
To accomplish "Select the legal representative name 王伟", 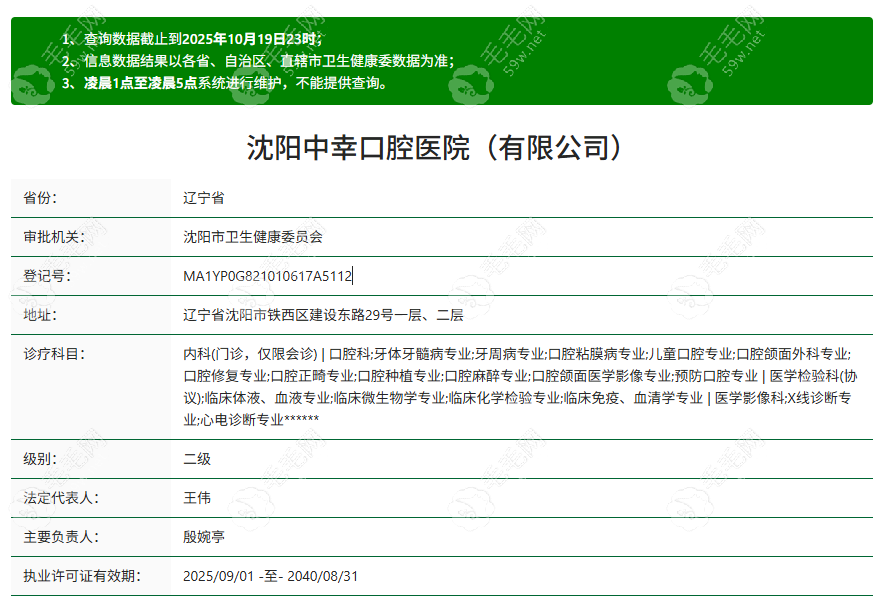I will point(197,498).
